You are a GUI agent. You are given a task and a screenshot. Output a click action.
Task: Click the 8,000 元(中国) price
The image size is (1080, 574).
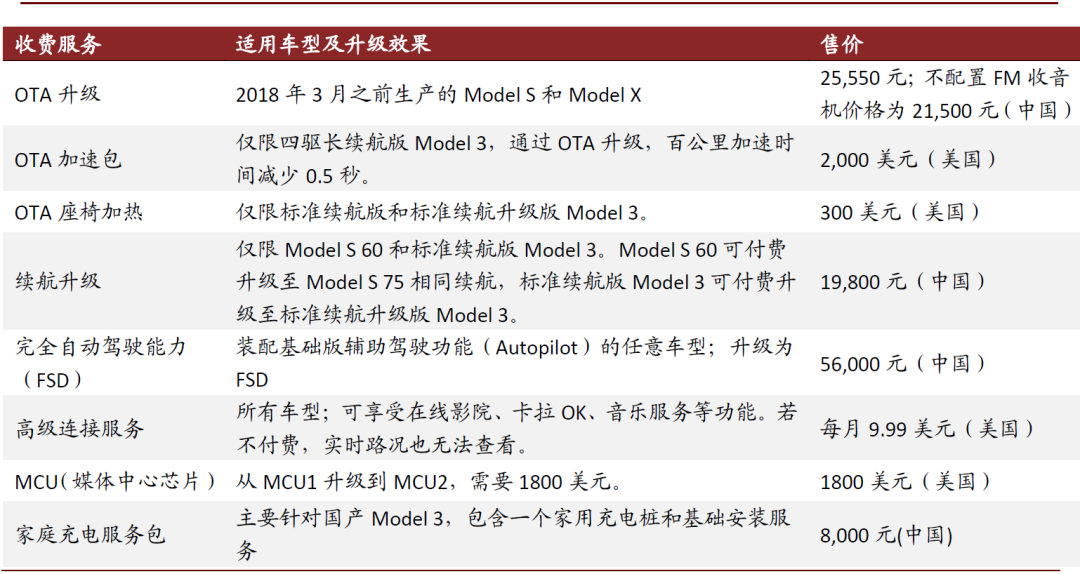[886, 535]
